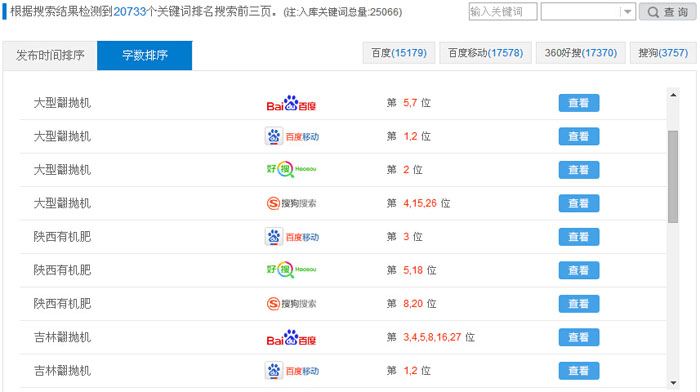Viewport: 700px width, 392px height.
Task: Click the scrollbar down arrow
Action: tap(673, 383)
